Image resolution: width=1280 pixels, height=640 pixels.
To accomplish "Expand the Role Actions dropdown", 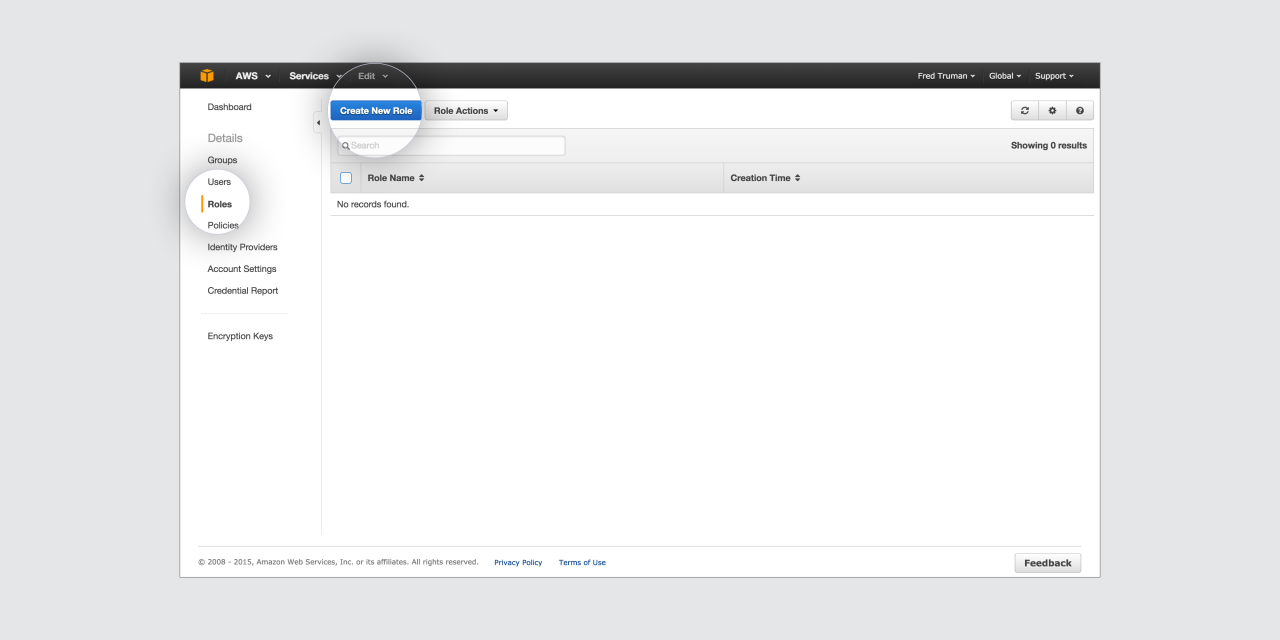I will point(466,111).
